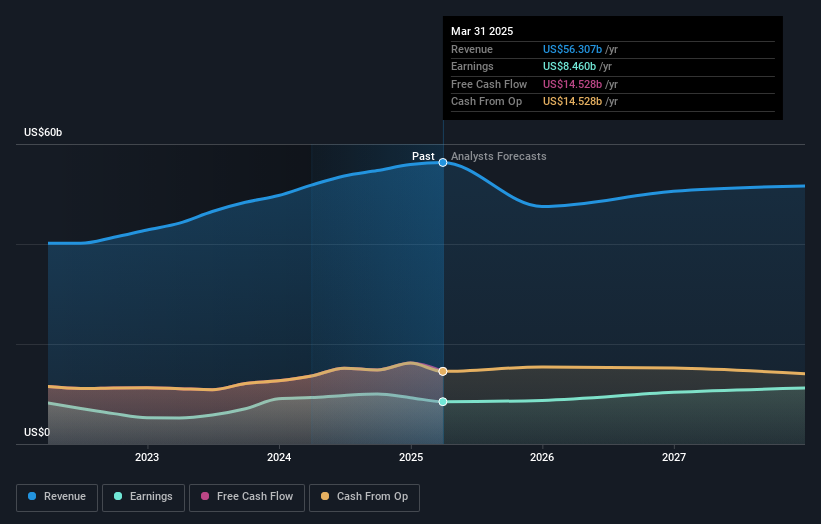Click the Past label on the chart
The height and width of the screenshot is (524, 821).
coord(423,156)
